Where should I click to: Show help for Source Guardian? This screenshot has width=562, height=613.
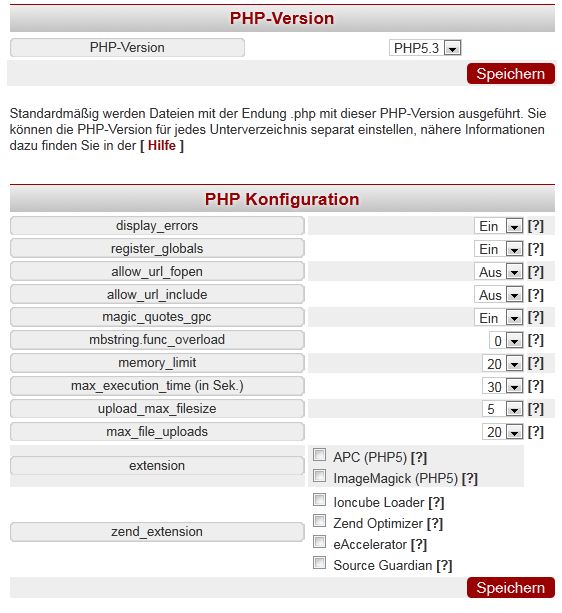[x=444, y=565]
